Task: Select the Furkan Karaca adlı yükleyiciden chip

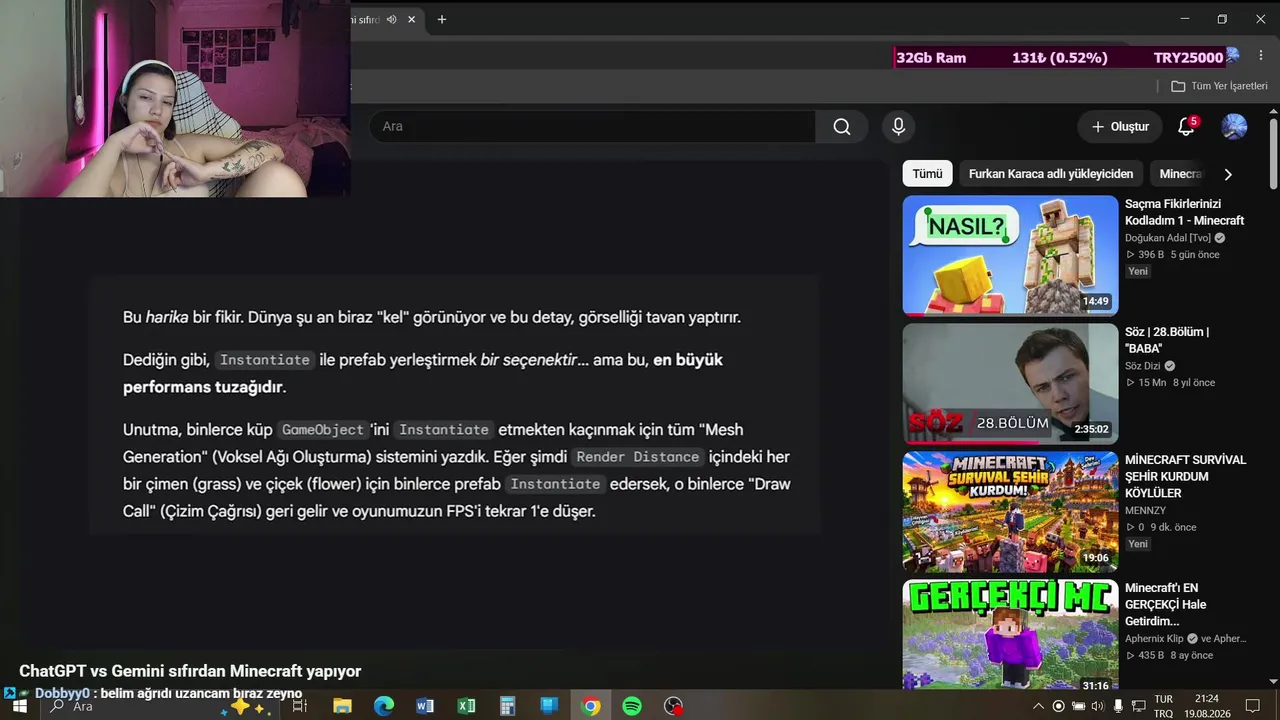Action: click(1051, 174)
